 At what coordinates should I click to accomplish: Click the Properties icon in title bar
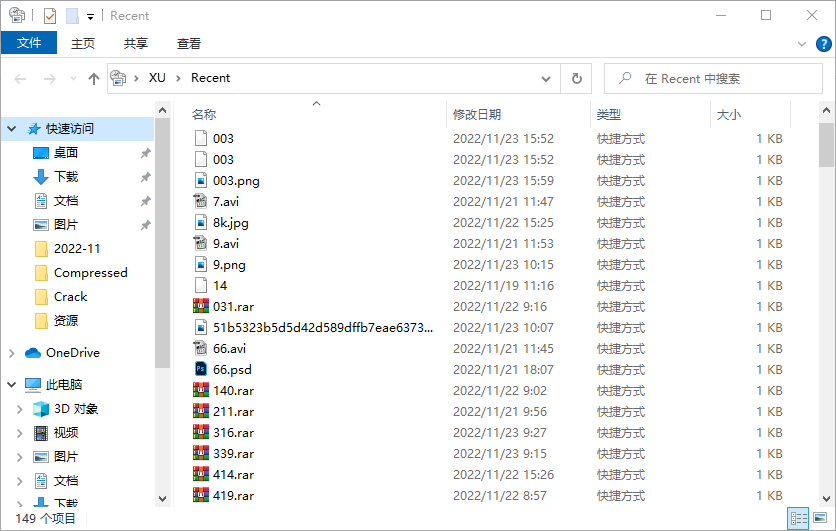pos(50,16)
